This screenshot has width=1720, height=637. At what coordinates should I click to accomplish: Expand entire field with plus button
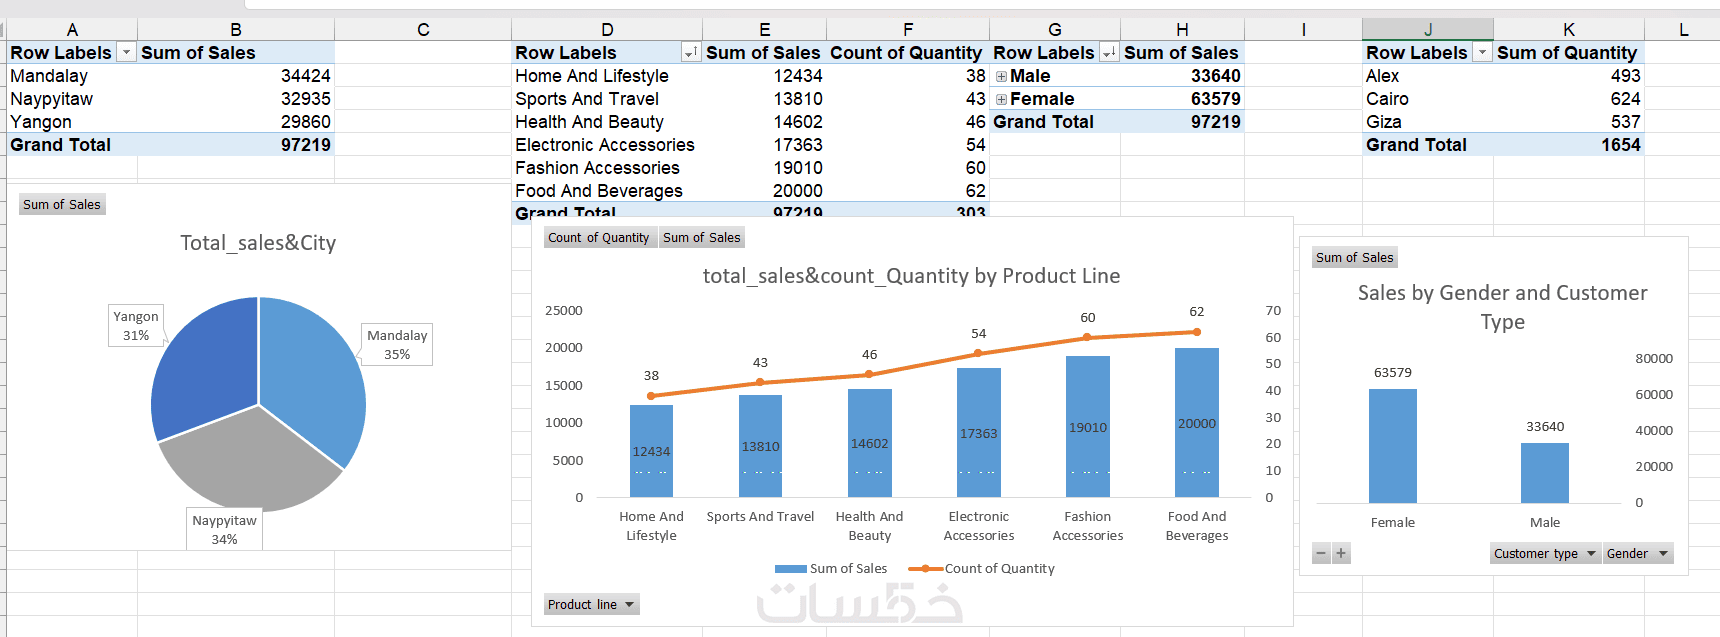[x=1341, y=553]
